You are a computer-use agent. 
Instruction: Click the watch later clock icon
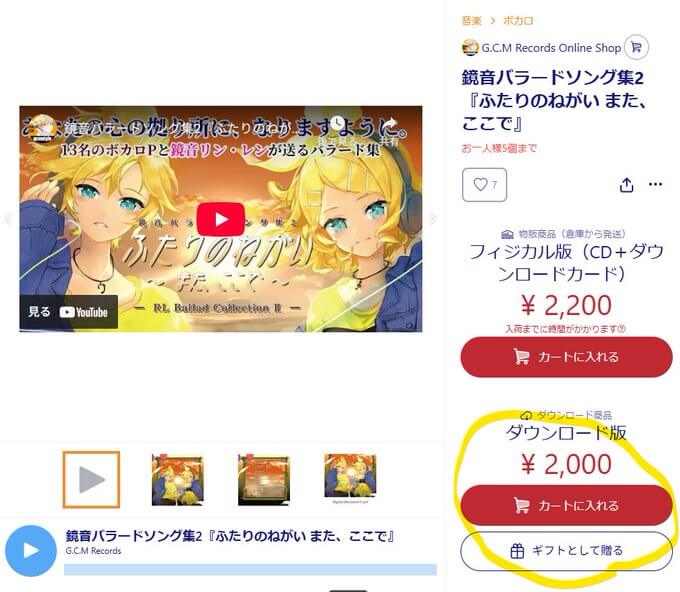point(338,123)
